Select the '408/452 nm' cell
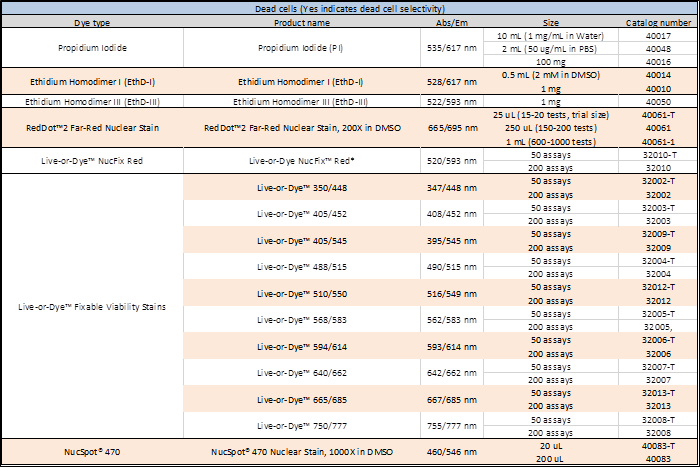The height and width of the screenshot is (467, 700). pyautogui.click(x=452, y=214)
